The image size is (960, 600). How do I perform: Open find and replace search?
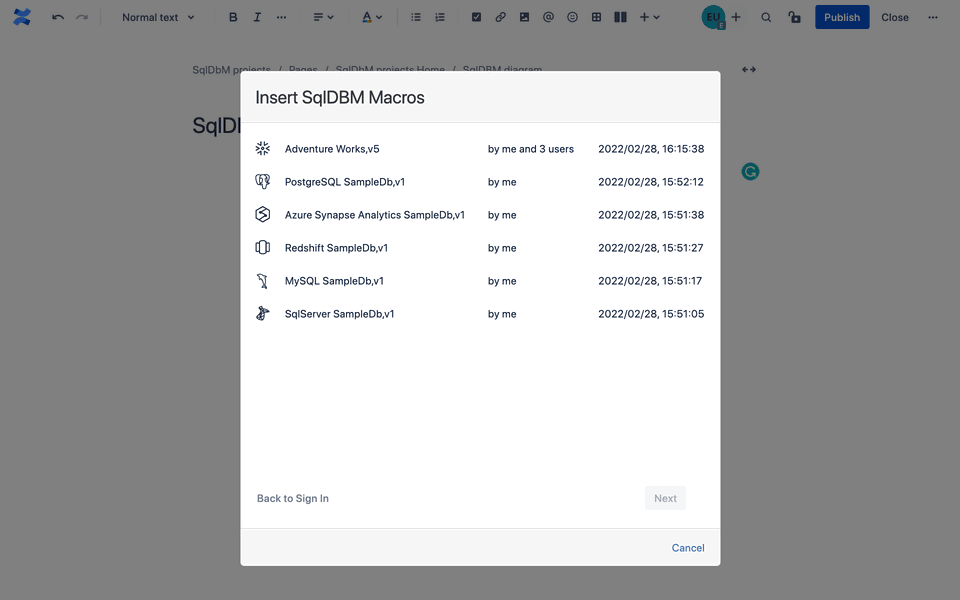pos(766,17)
